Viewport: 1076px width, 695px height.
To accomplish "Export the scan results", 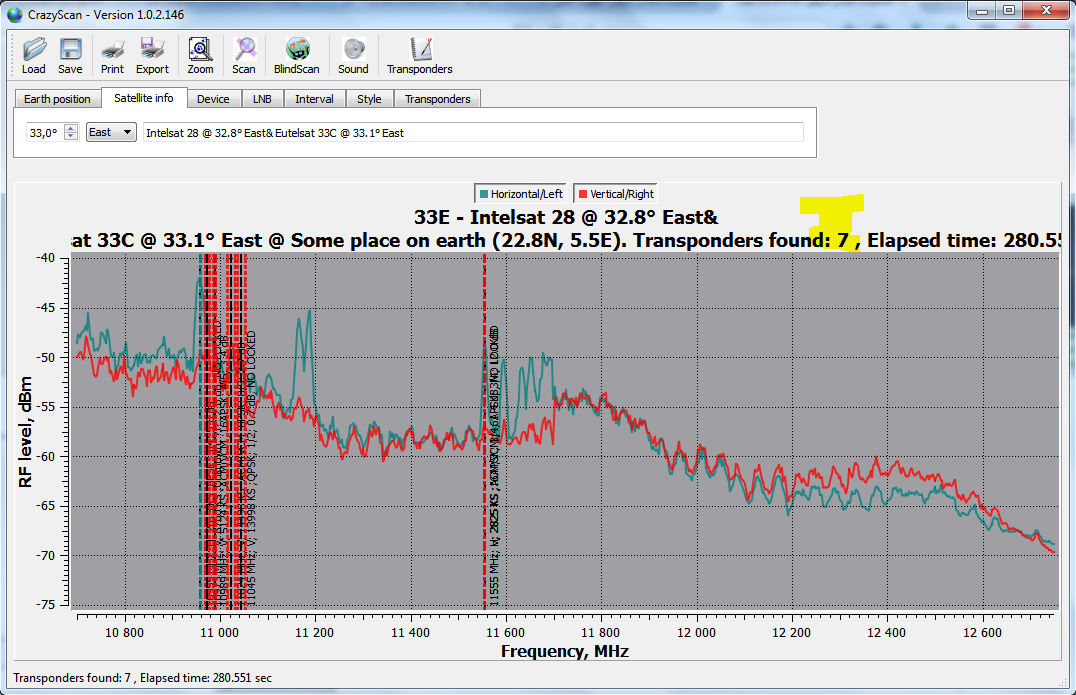I will [x=152, y=49].
